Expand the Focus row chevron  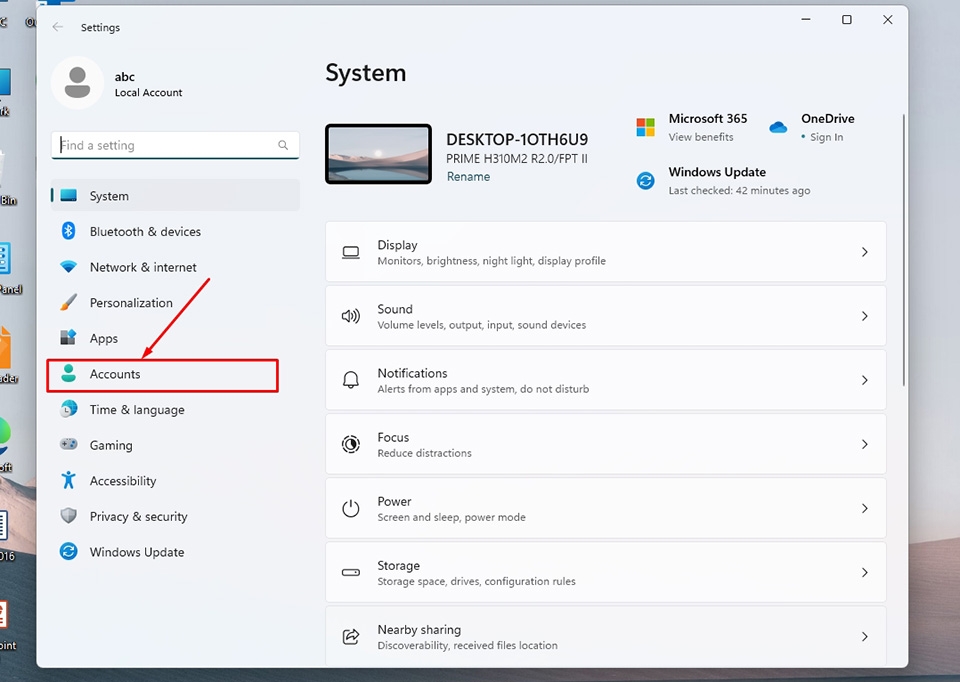pyautogui.click(x=864, y=444)
